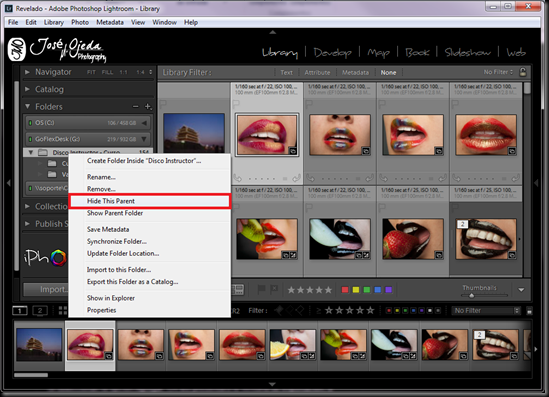Toggle Metadata in Library Filter bar
Screen dimensions: 549x397
(355, 72)
